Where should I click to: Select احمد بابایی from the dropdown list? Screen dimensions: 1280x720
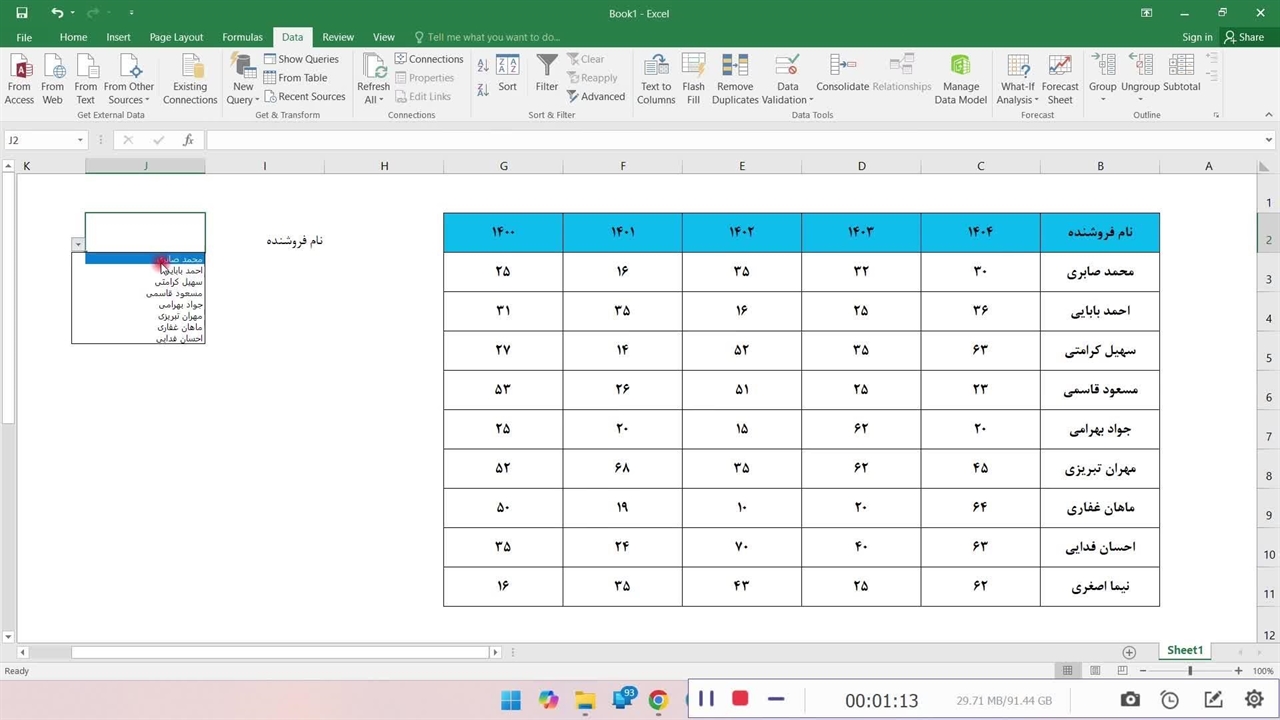184,271
